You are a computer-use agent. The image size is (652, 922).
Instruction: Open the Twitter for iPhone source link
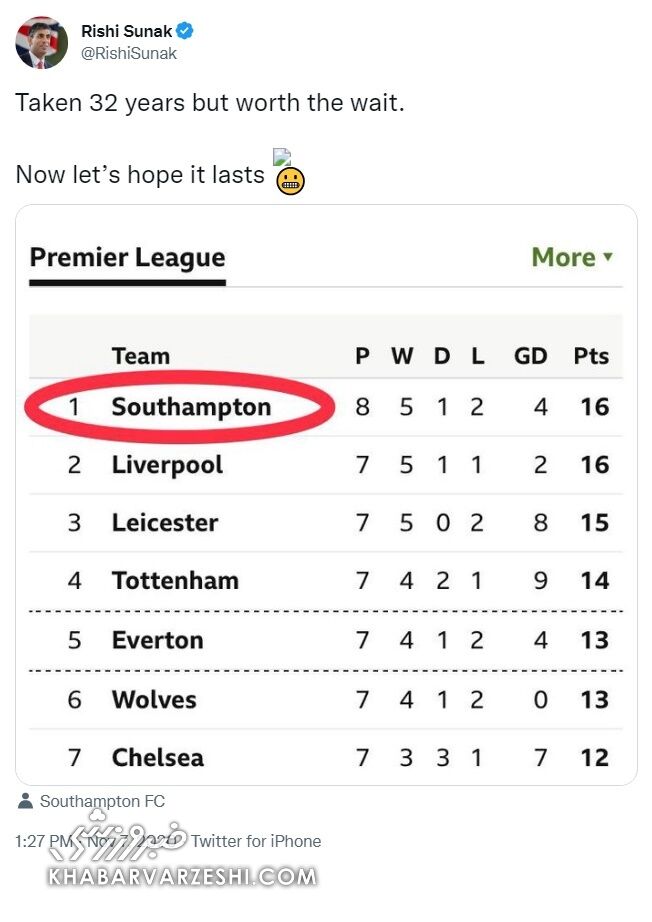click(x=256, y=841)
